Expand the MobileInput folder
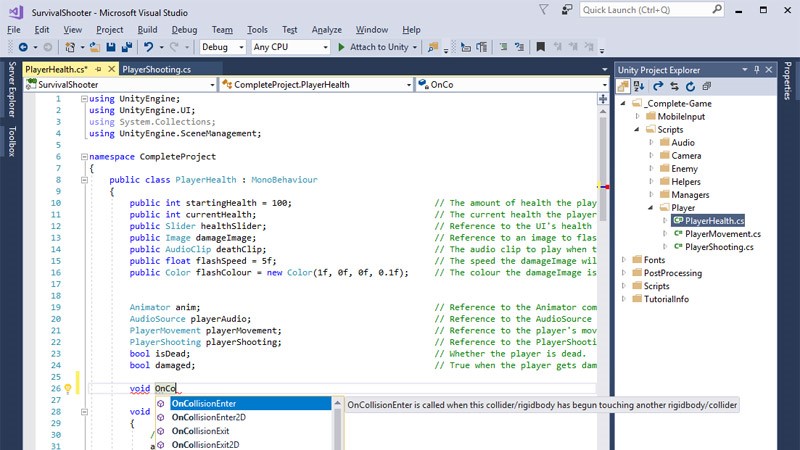 (x=637, y=116)
